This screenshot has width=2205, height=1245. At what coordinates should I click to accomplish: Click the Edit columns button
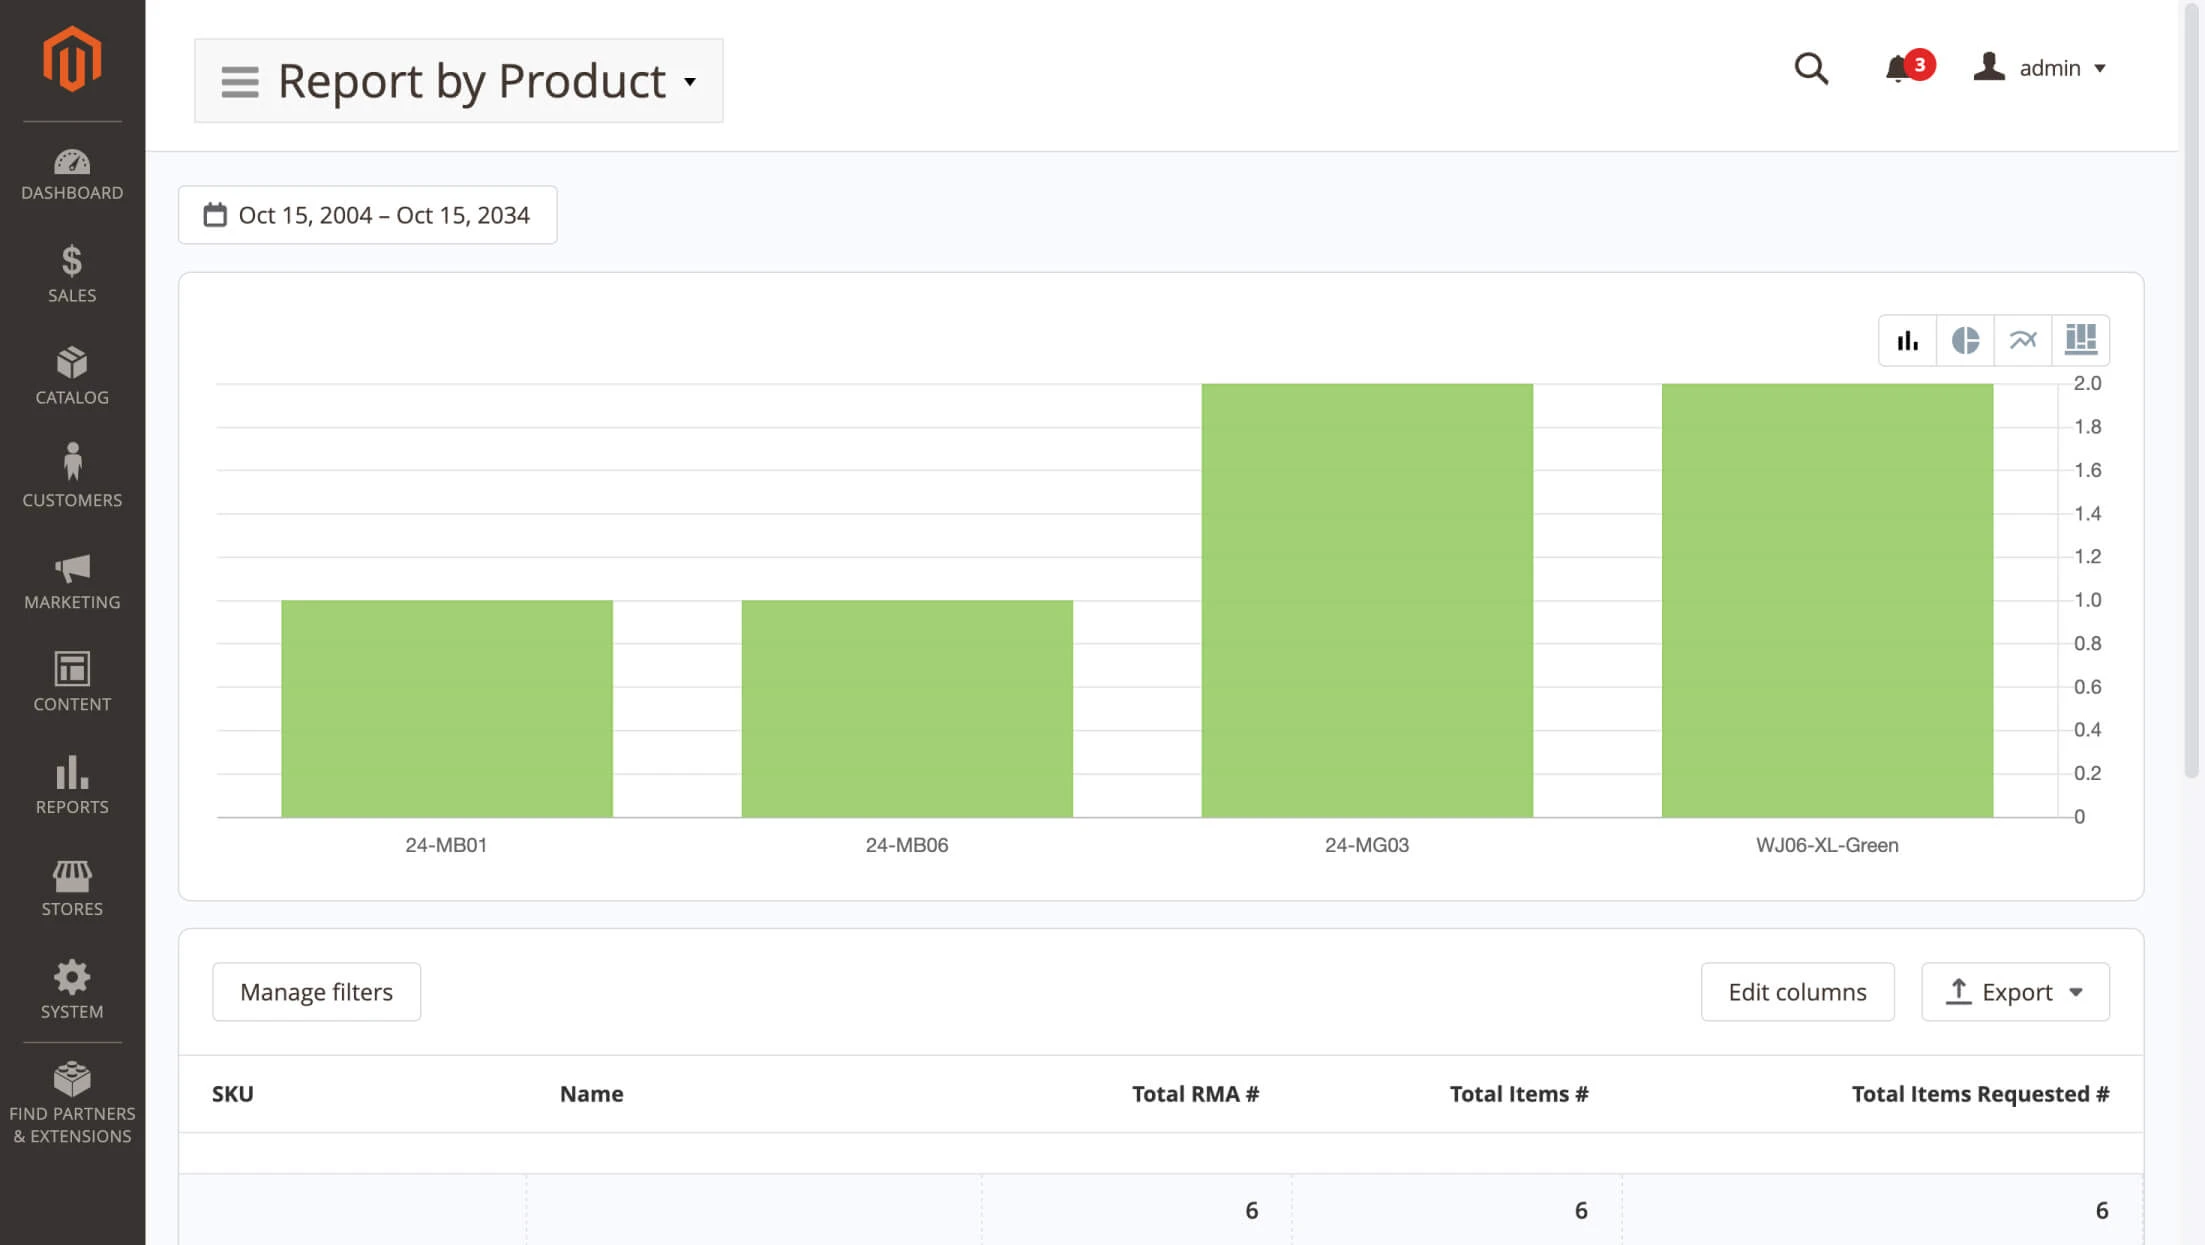click(1796, 991)
